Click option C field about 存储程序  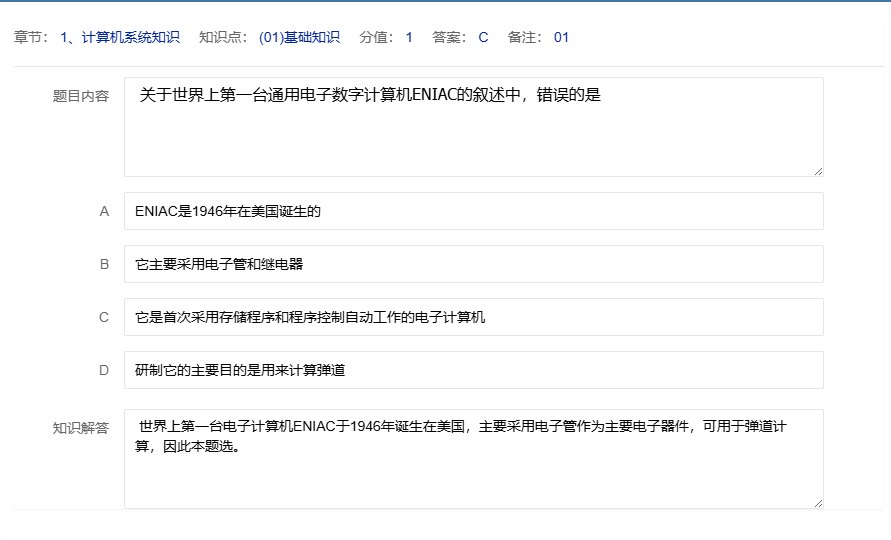[473, 318]
